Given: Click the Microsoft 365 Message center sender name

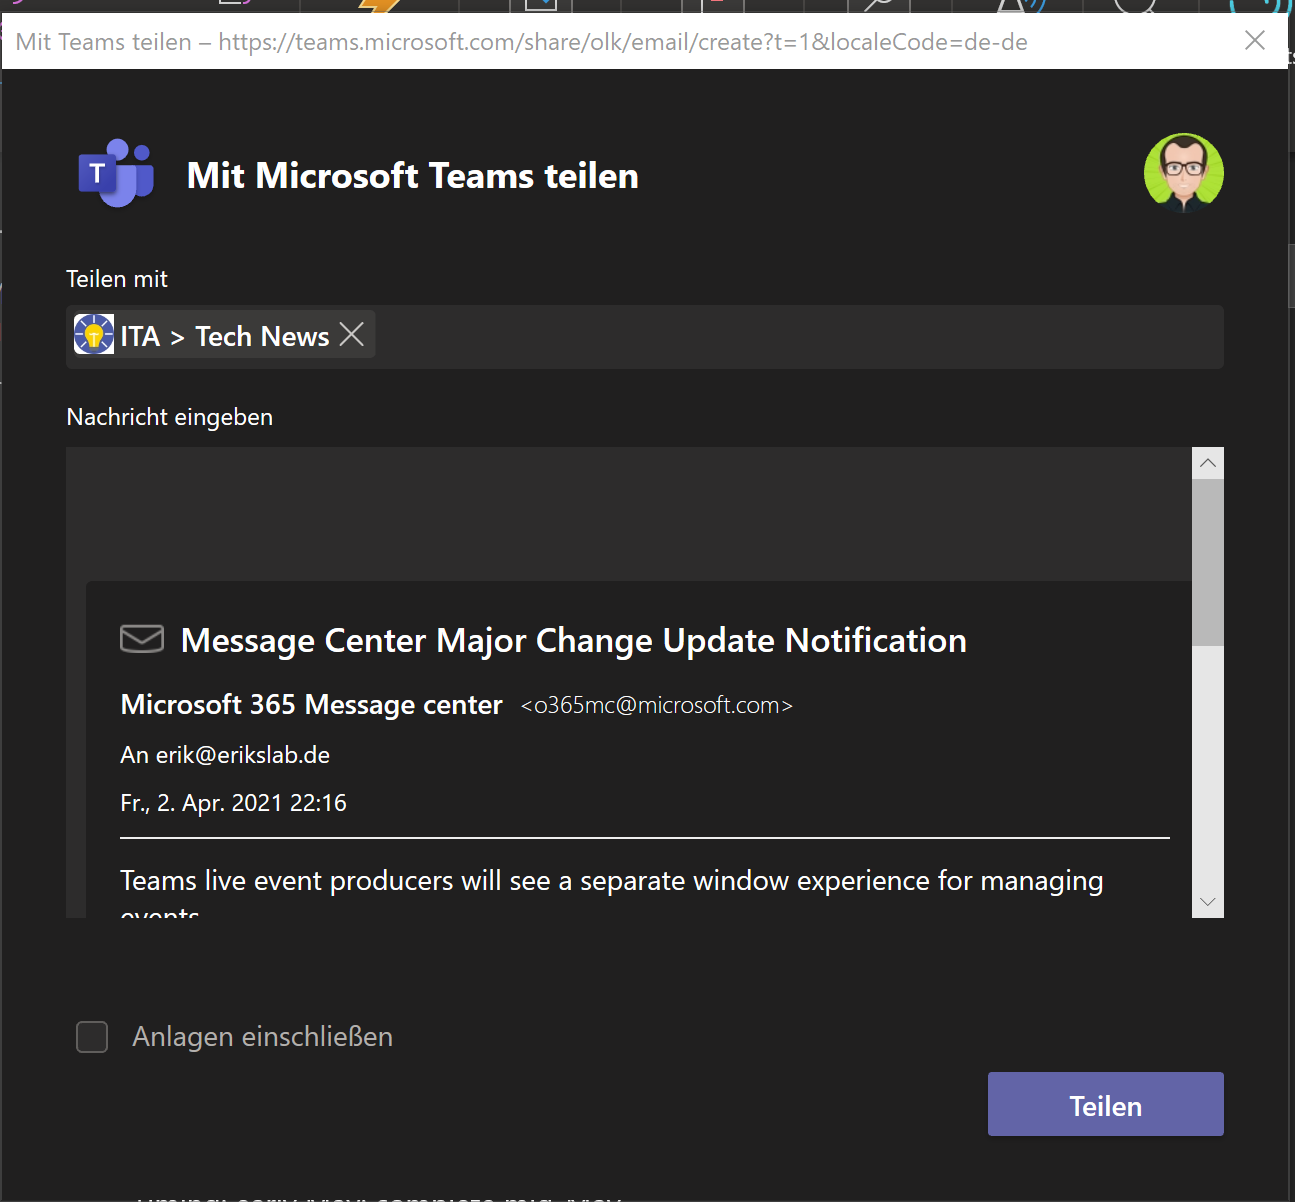Looking at the screenshot, I should pyautogui.click(x=311, y=705).
